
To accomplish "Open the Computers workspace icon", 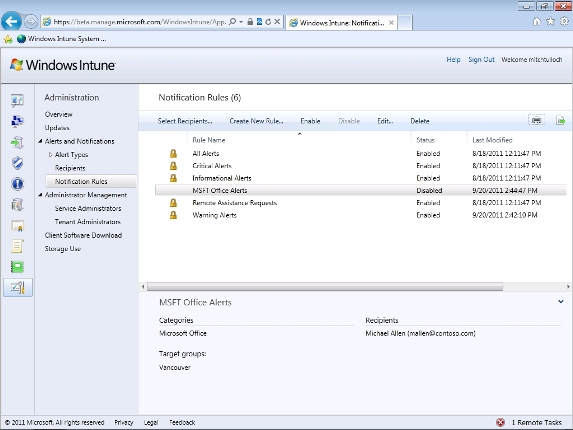I will click(17, 121).
